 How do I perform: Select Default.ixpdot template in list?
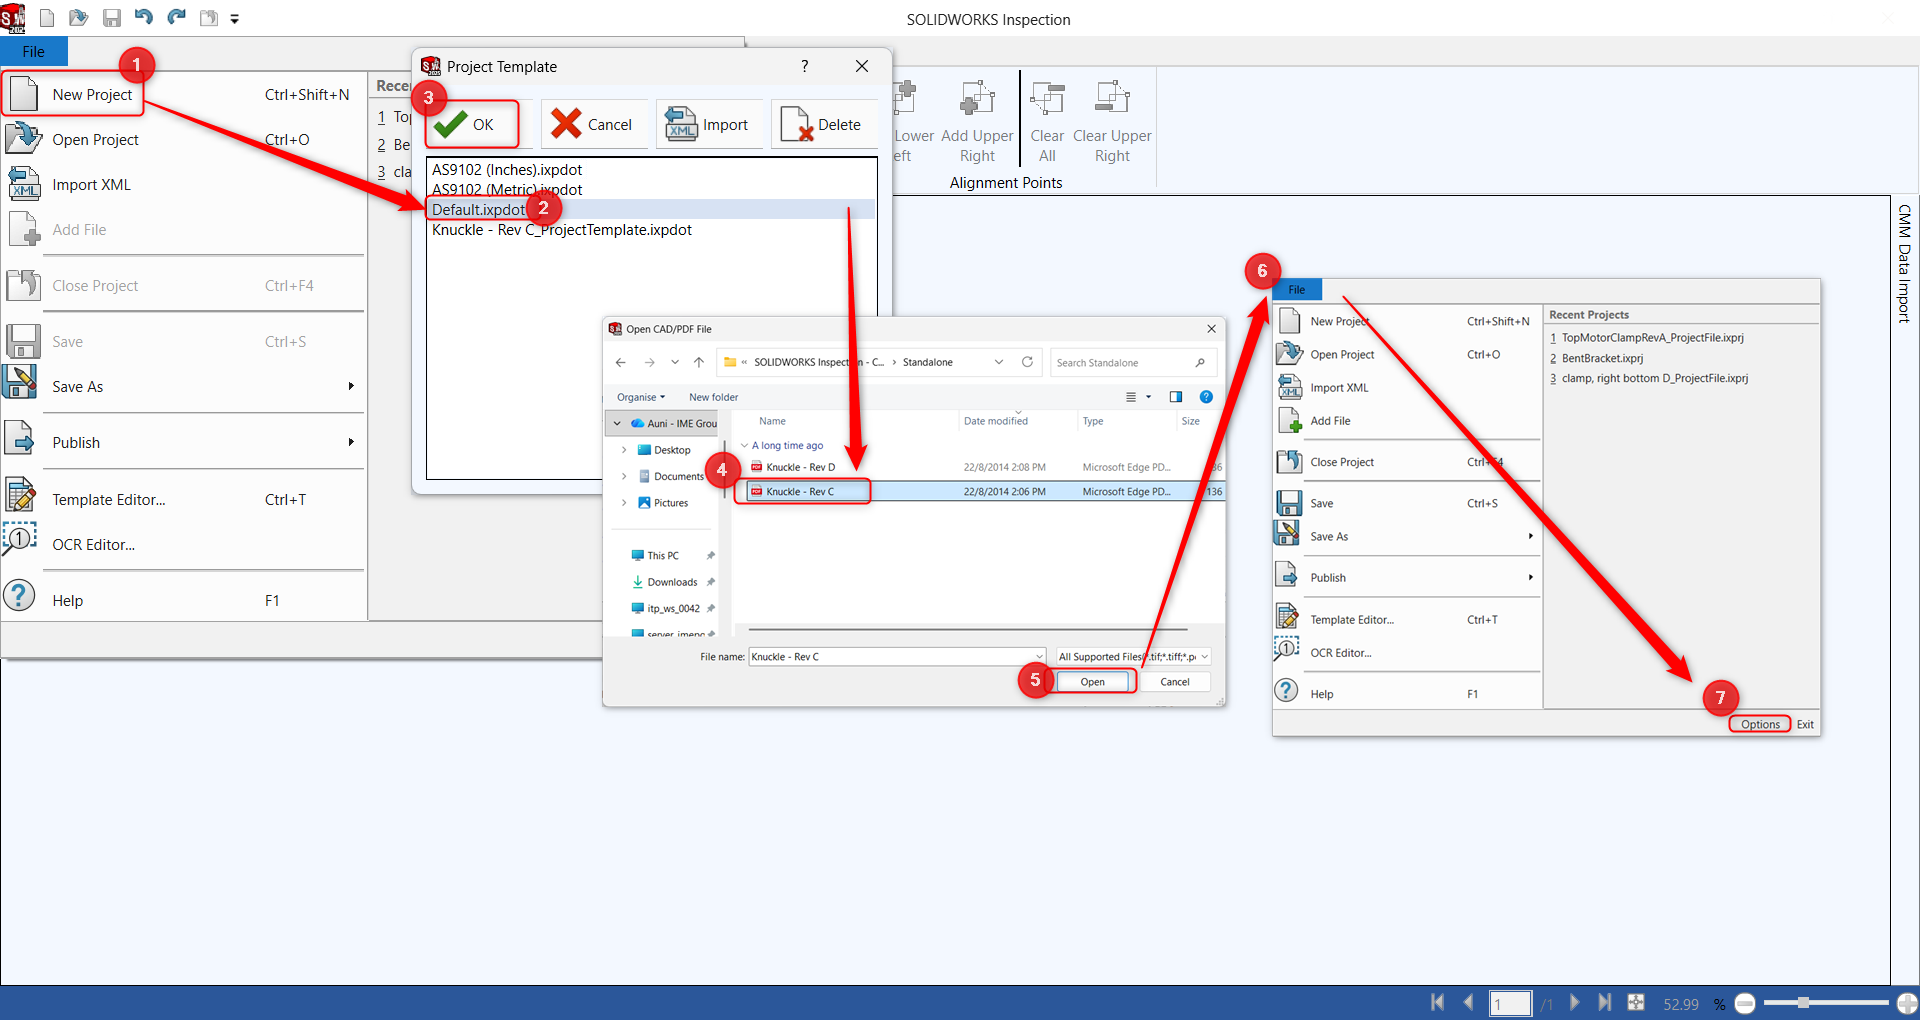(x=478, y=210)
